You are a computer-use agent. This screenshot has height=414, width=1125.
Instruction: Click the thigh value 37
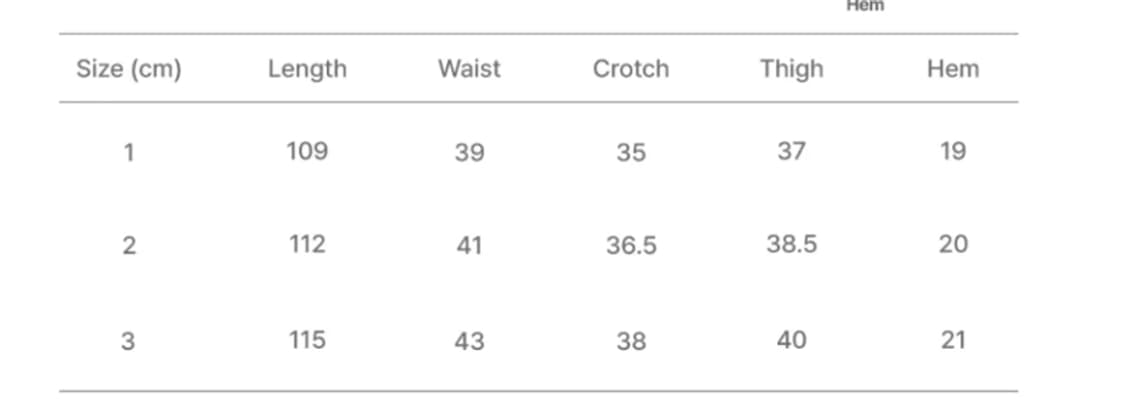pos(791,151)
